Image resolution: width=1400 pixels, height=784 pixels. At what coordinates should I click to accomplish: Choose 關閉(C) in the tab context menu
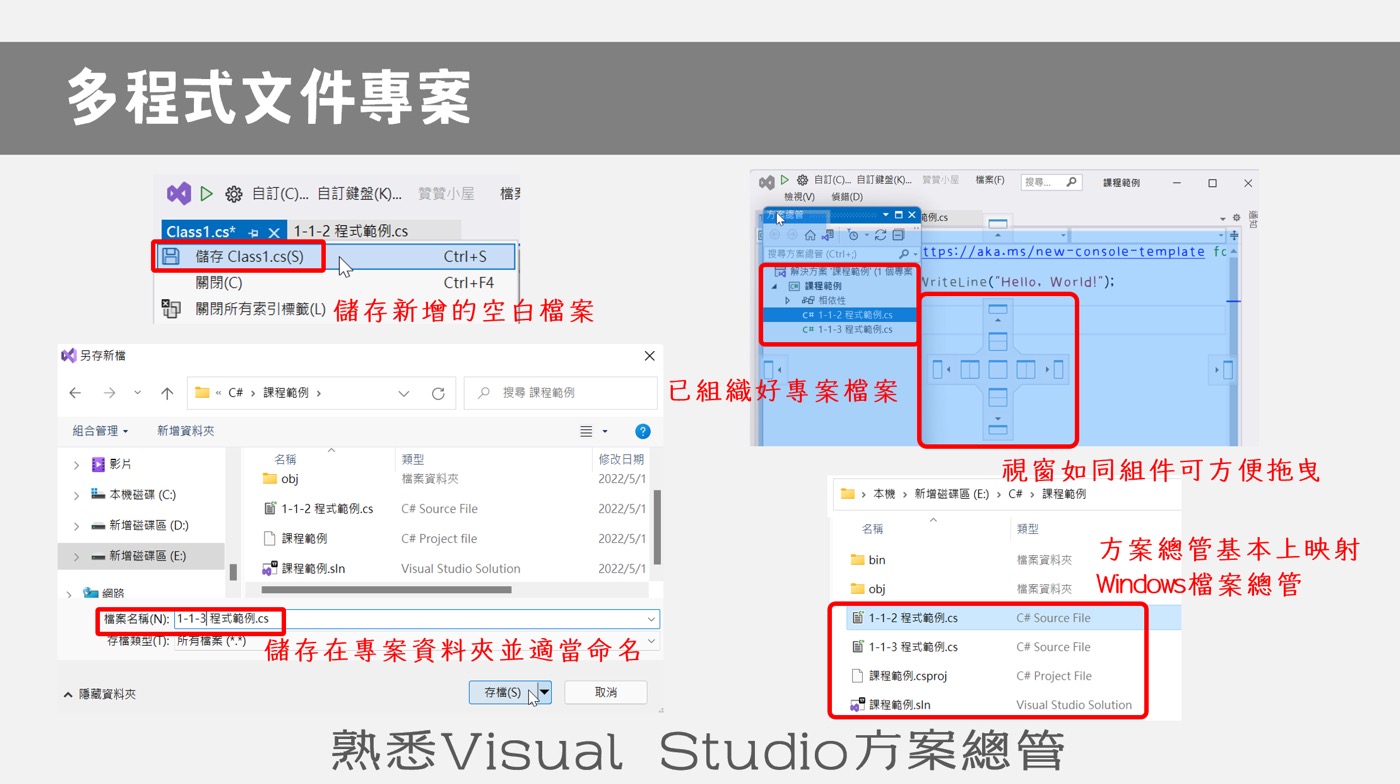219,283
